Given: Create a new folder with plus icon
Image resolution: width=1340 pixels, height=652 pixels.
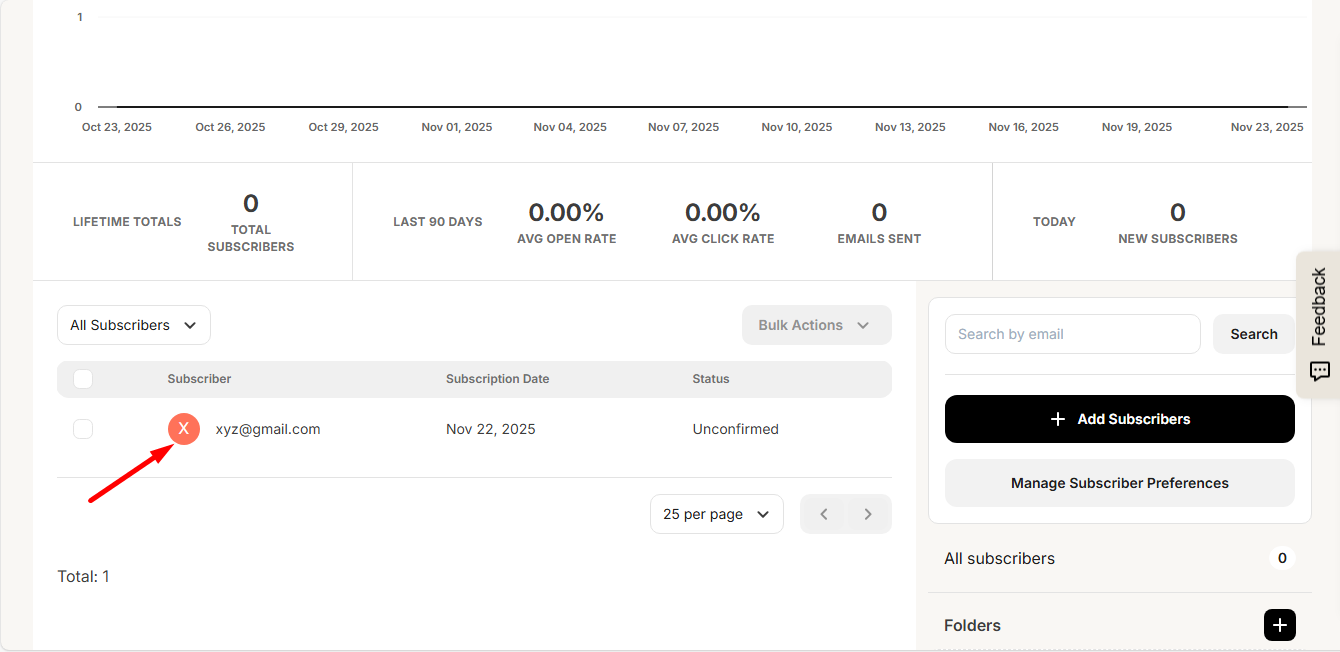Looking at the screenshot, I should 1279,625.
